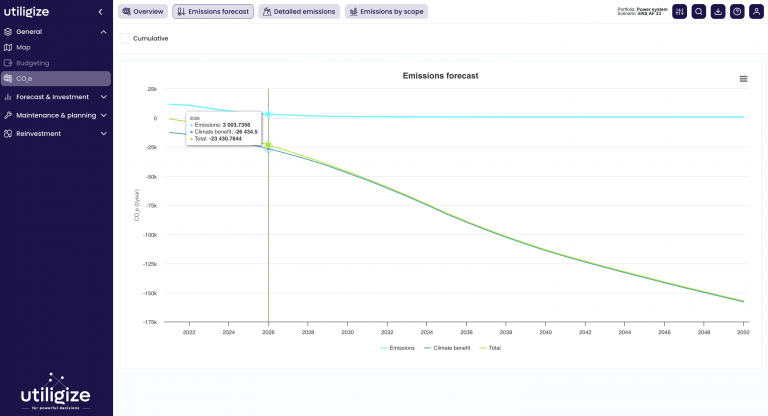Enable the Cumulative checkbox
768x416 pixels.
(x=125, y=38)
